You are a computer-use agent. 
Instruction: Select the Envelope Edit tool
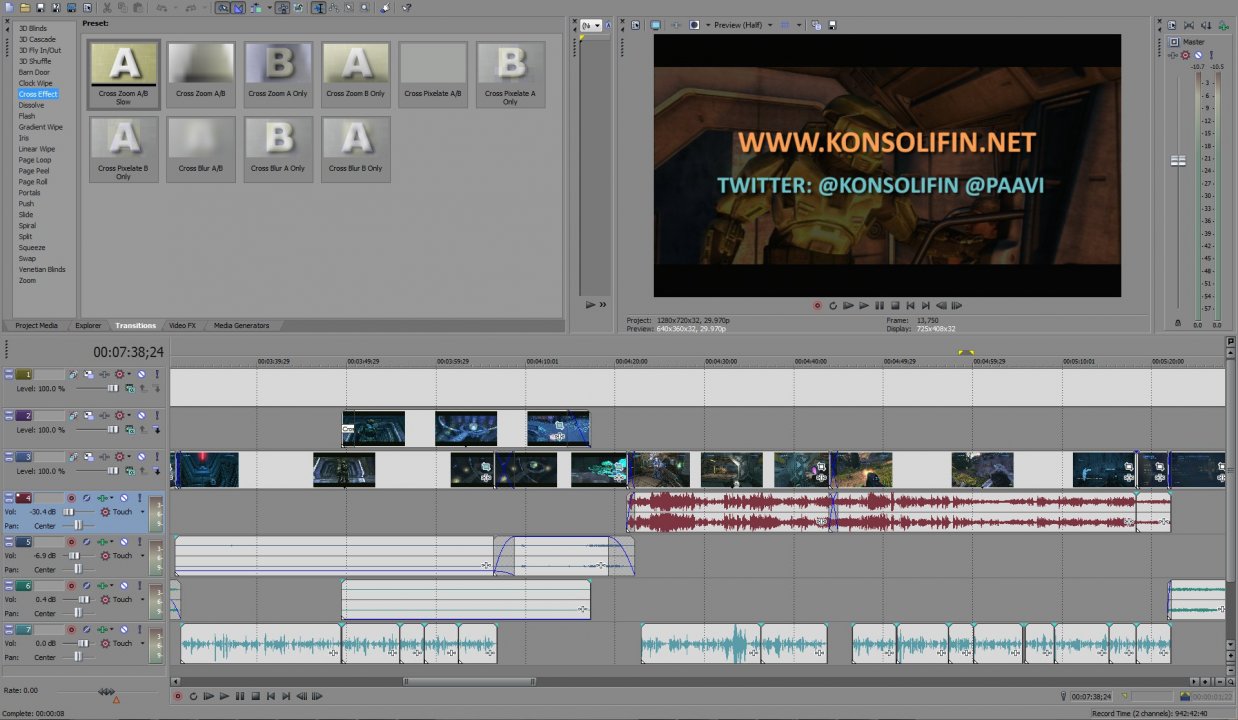[x=334, y=8]
